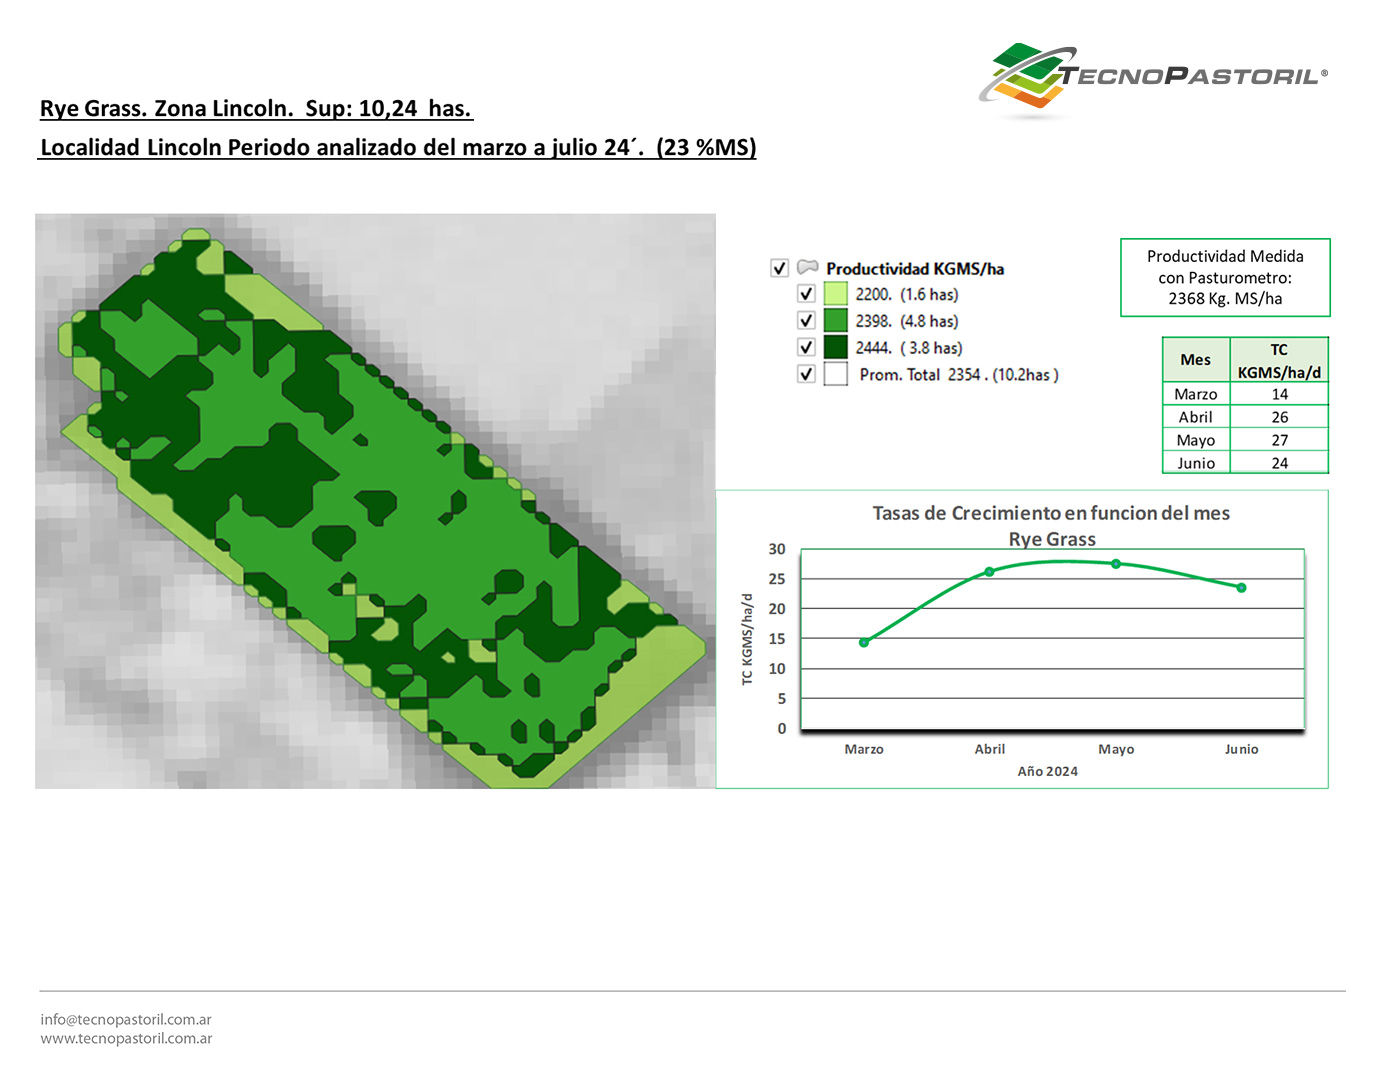Uncheck the 2200 (1.6 has) layer checkbox

point(806,294)
